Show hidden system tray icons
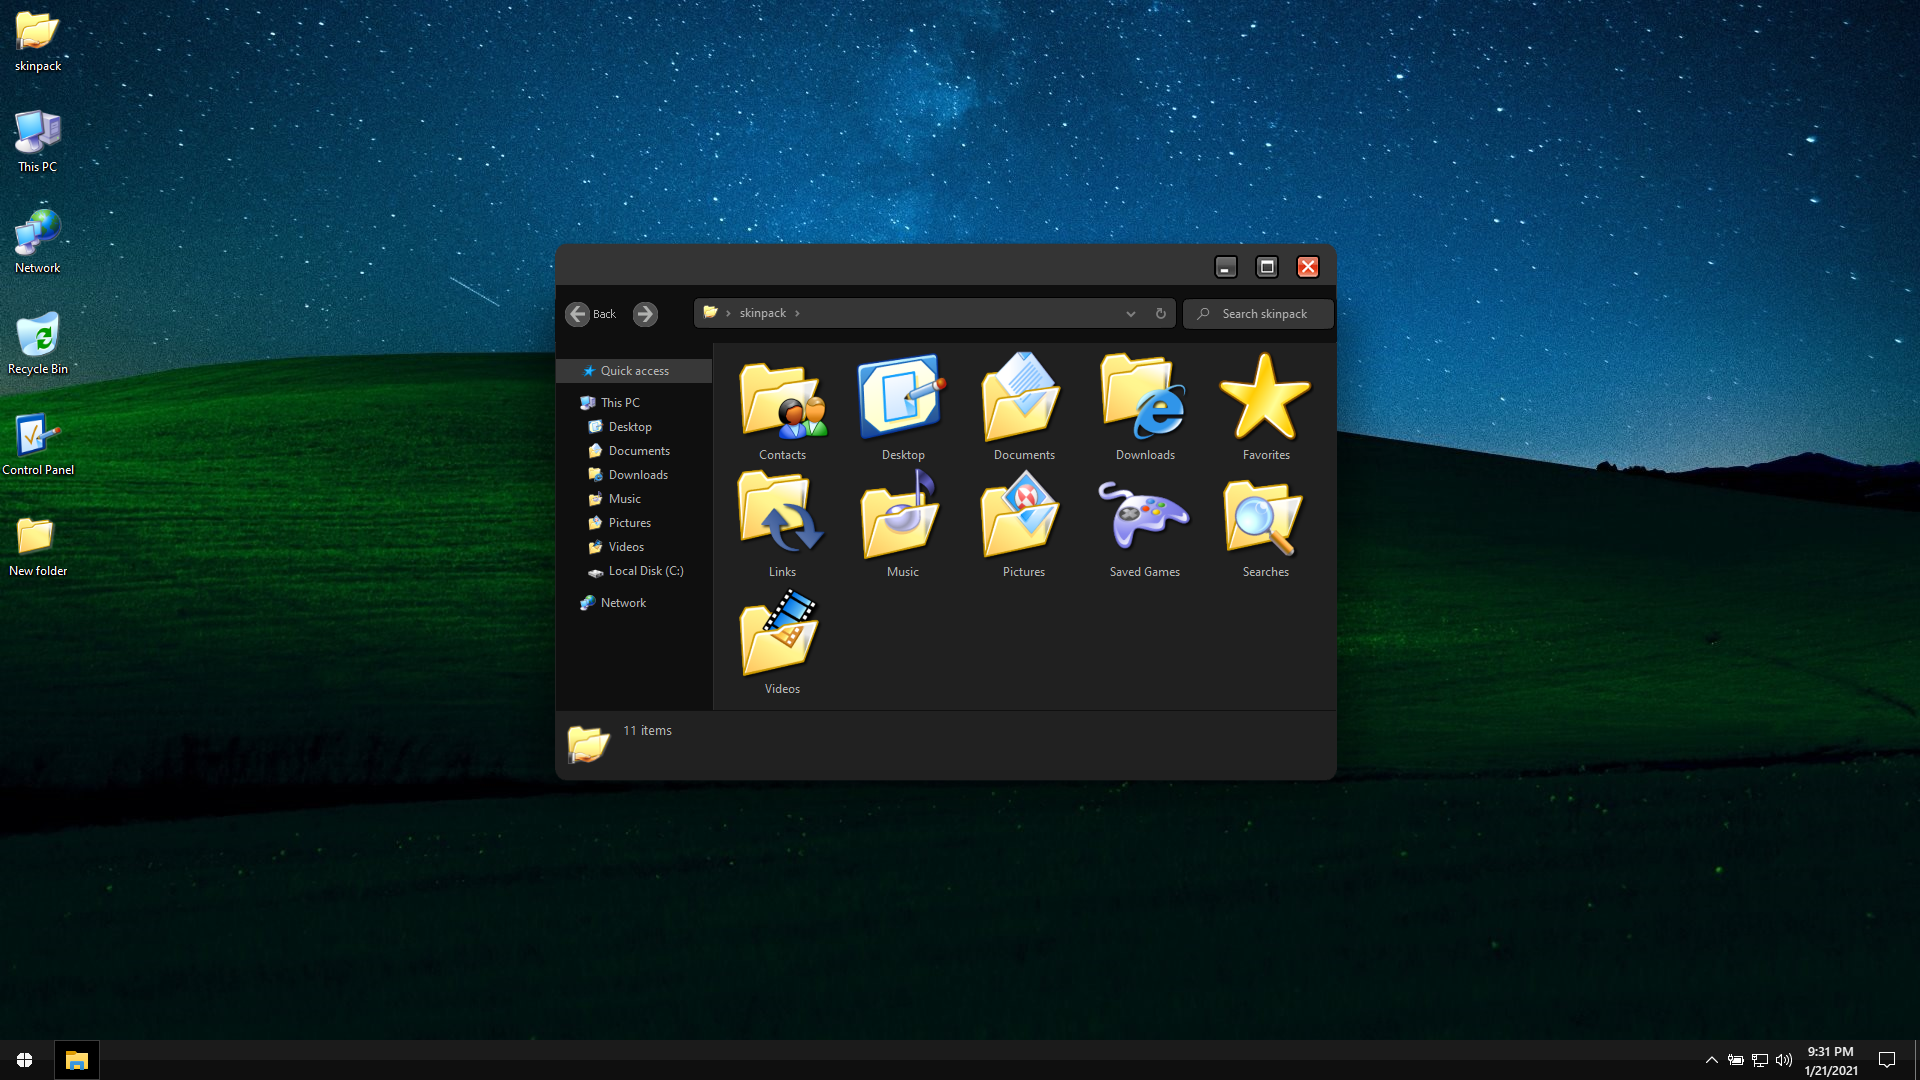This screenshot has width=1920, height=1080. click(x=1711, y=1060)
